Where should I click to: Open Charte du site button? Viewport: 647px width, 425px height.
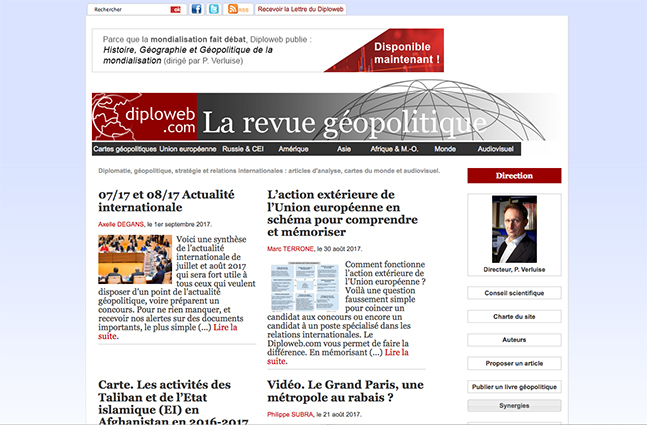(x=514, y=316)
